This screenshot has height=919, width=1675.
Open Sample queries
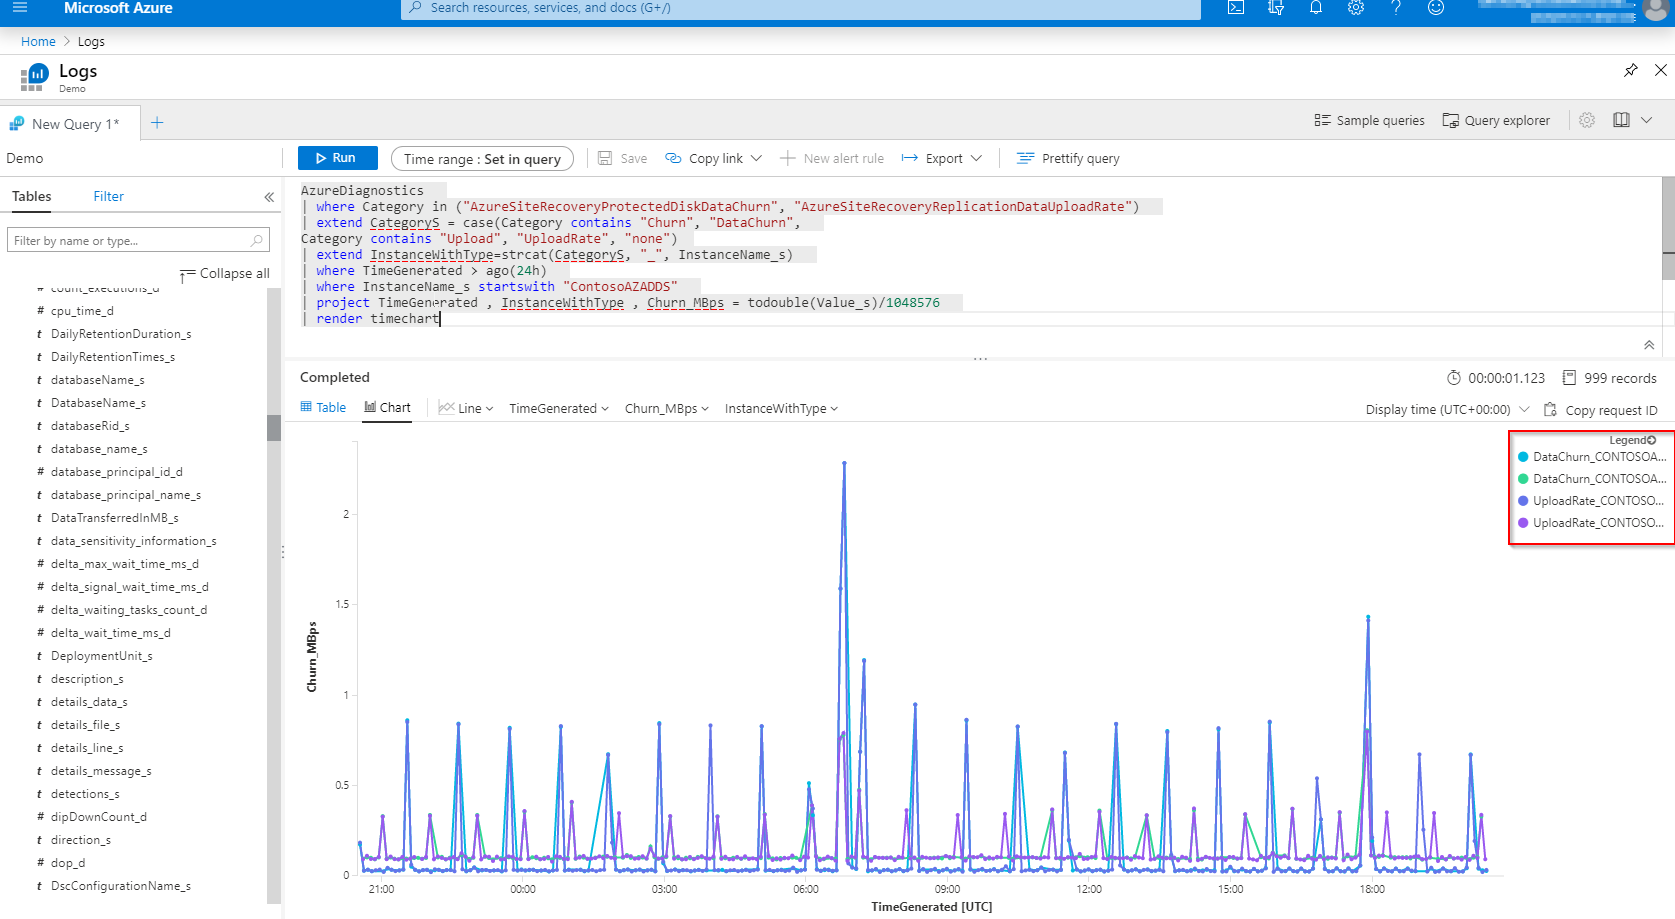coord(1369,120)
